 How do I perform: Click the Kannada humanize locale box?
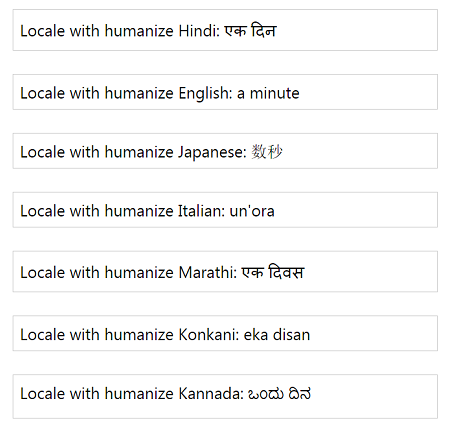[x=225, y=396]
